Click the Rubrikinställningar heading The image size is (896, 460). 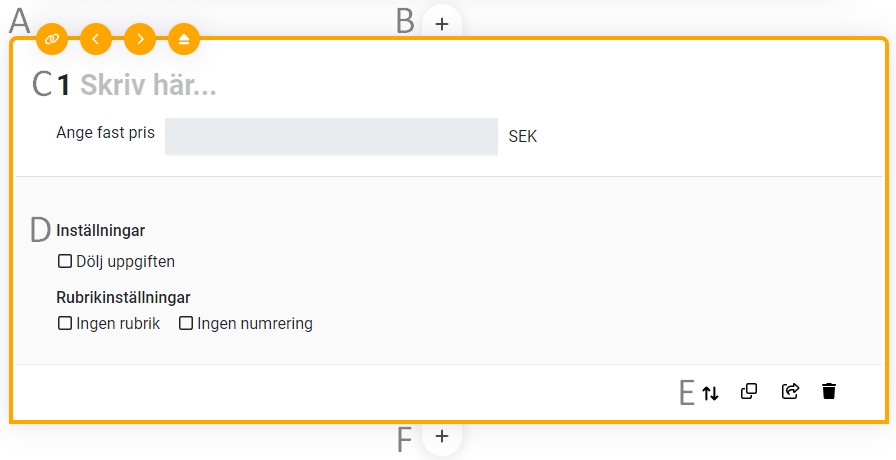pyautogui.click(x=123, y=297)
